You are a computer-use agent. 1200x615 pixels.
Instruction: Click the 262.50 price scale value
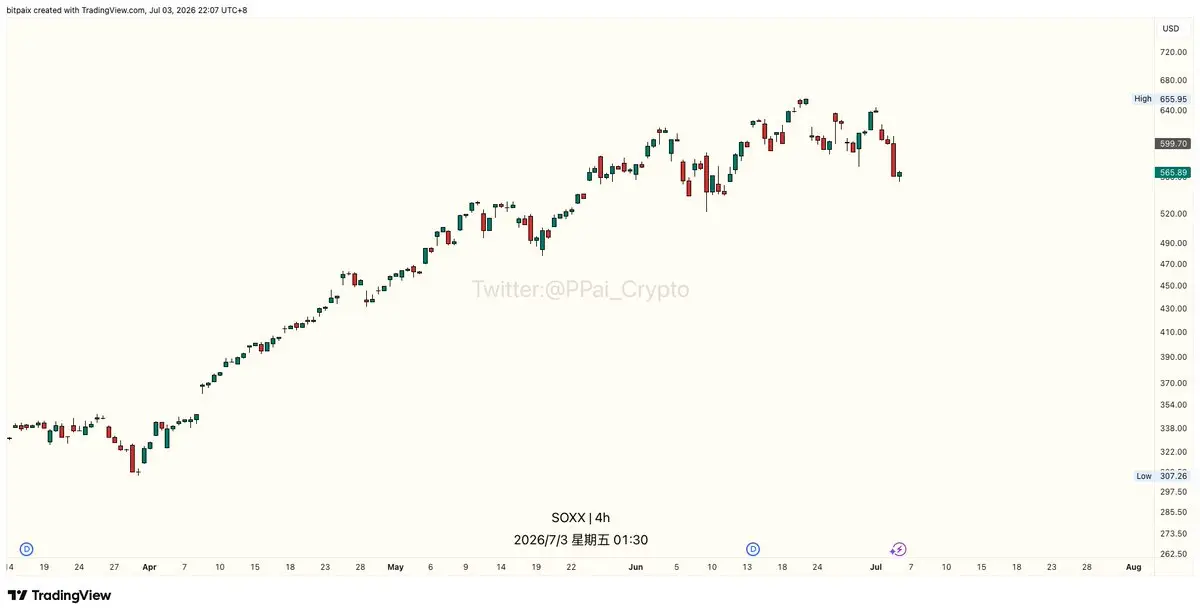1173,554
